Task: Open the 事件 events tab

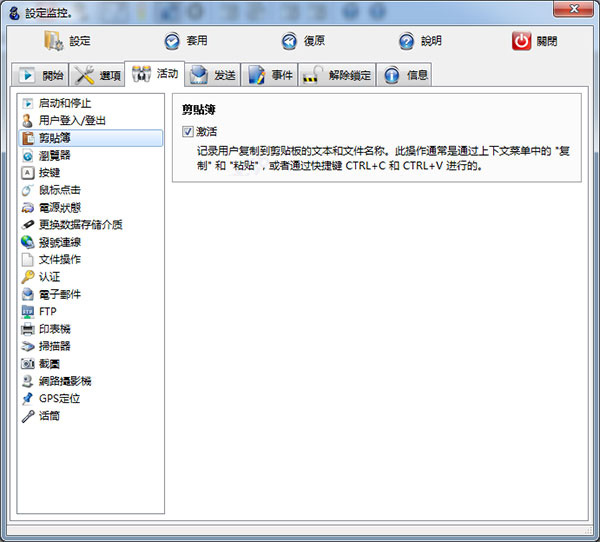Action: pyautogui.click(x=269, y=75)
